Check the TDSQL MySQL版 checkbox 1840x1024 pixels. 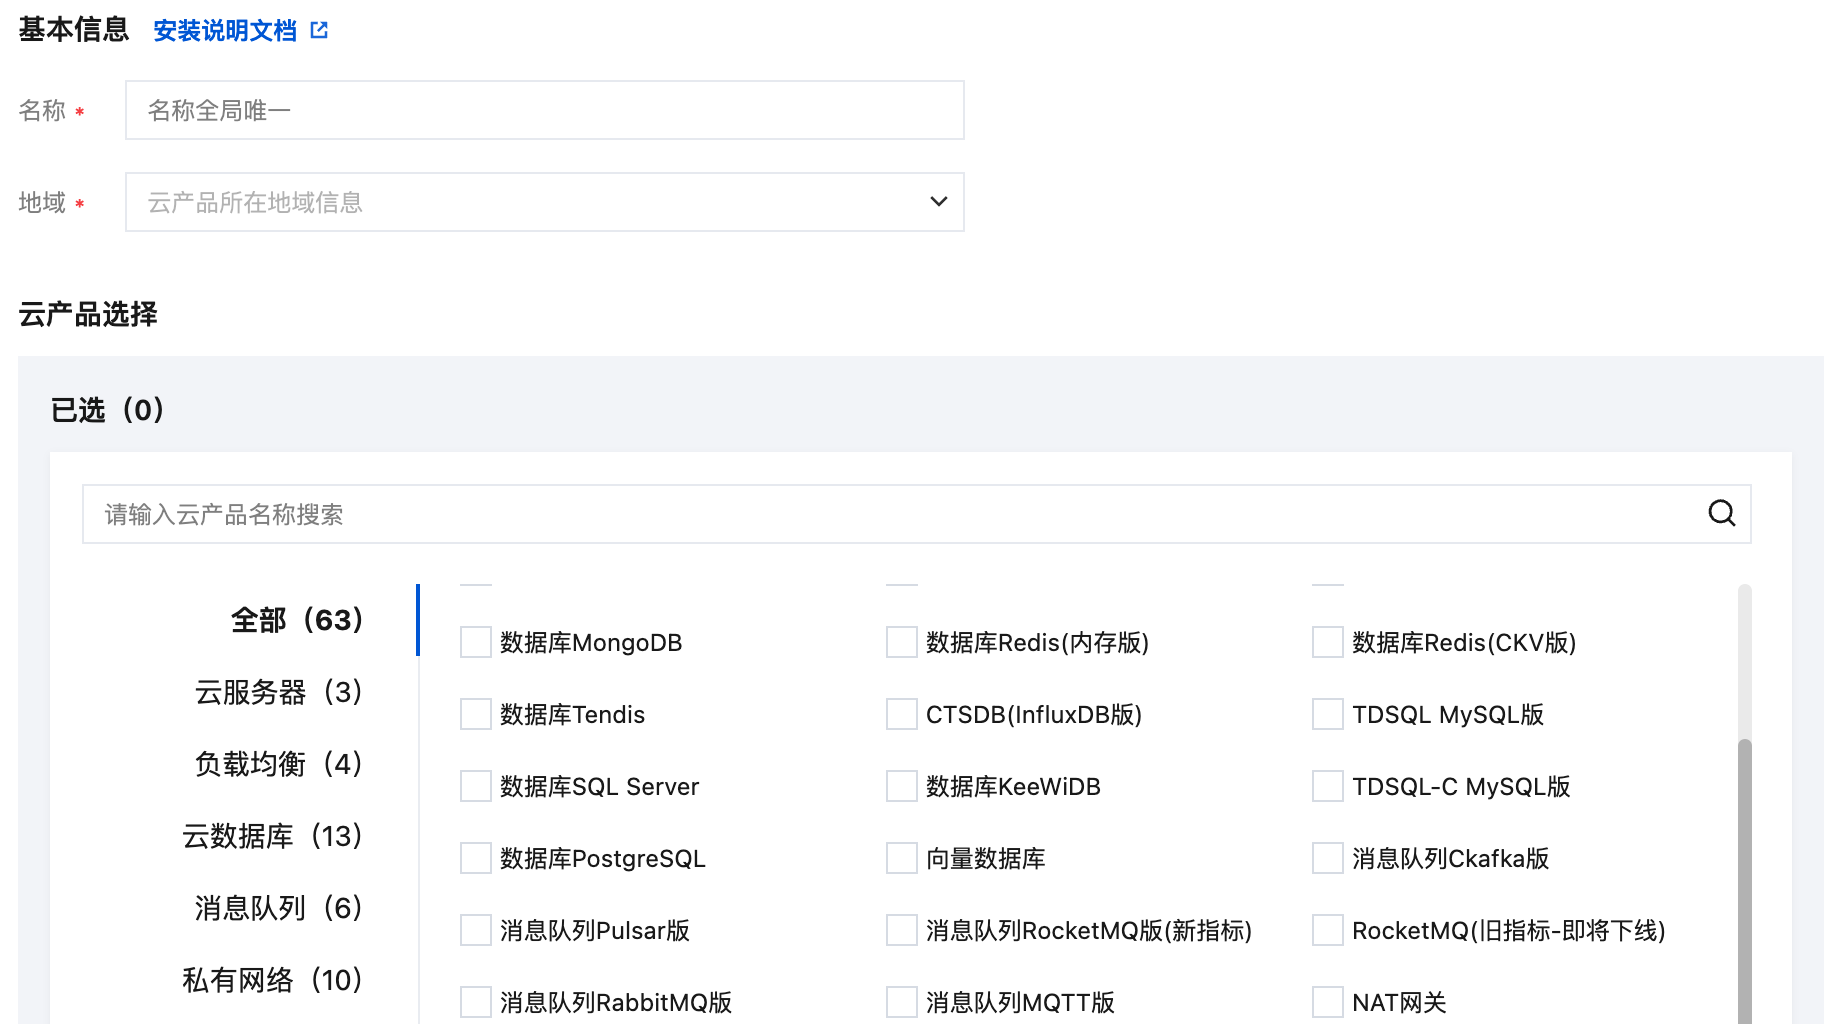pyautogui.click(x=1328, y=714)
